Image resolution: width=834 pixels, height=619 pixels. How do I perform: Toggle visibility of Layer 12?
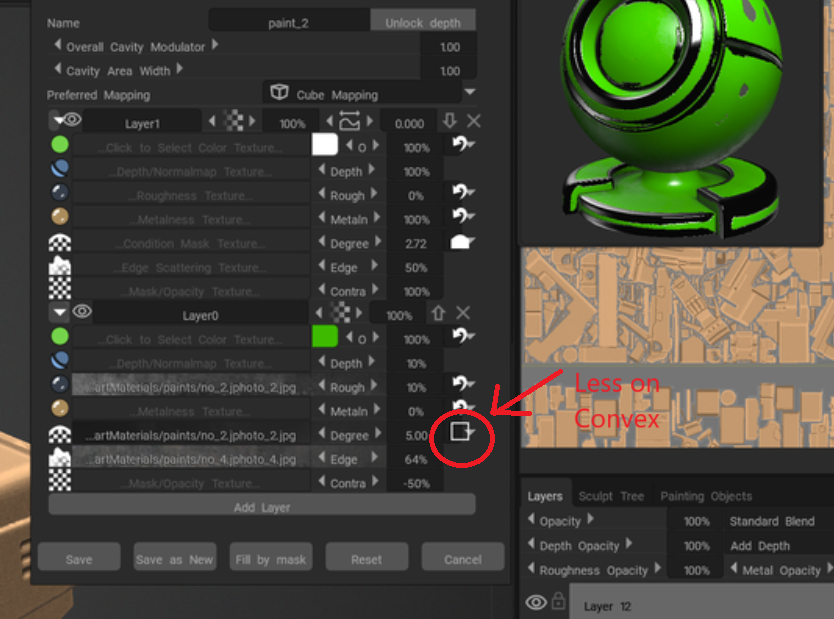point(536,602)
